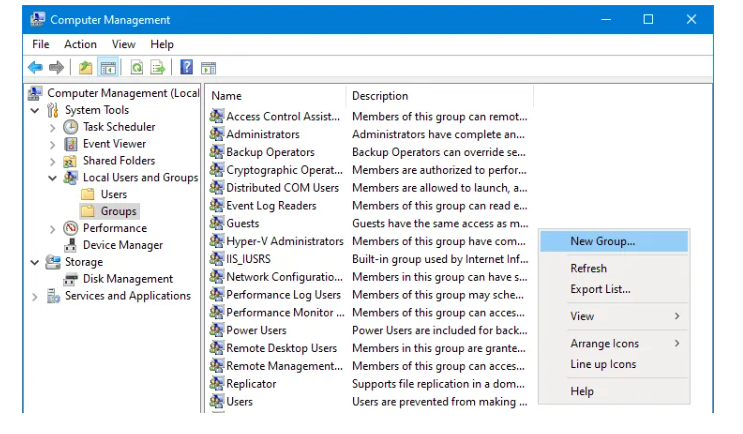Click the Task Scheduler clock icon

(x=70, y=127)
